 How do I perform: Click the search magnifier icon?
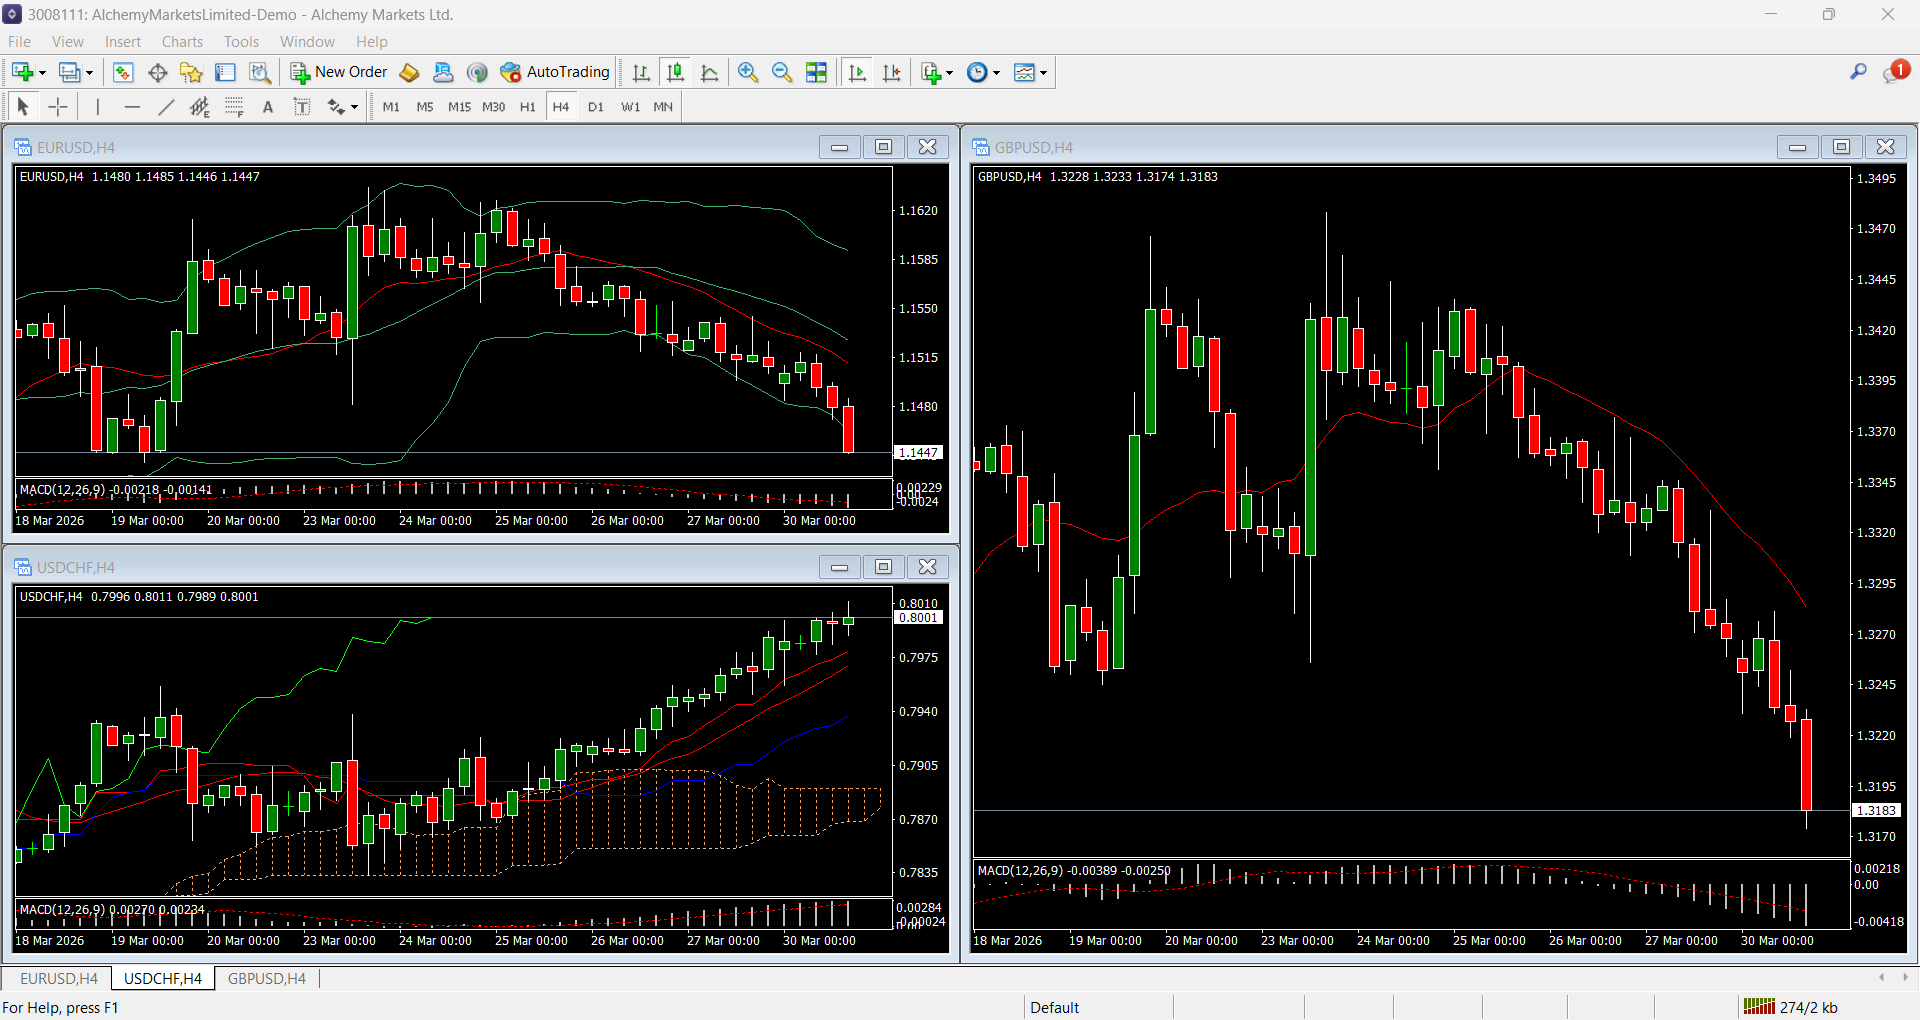coord(1858,72)
